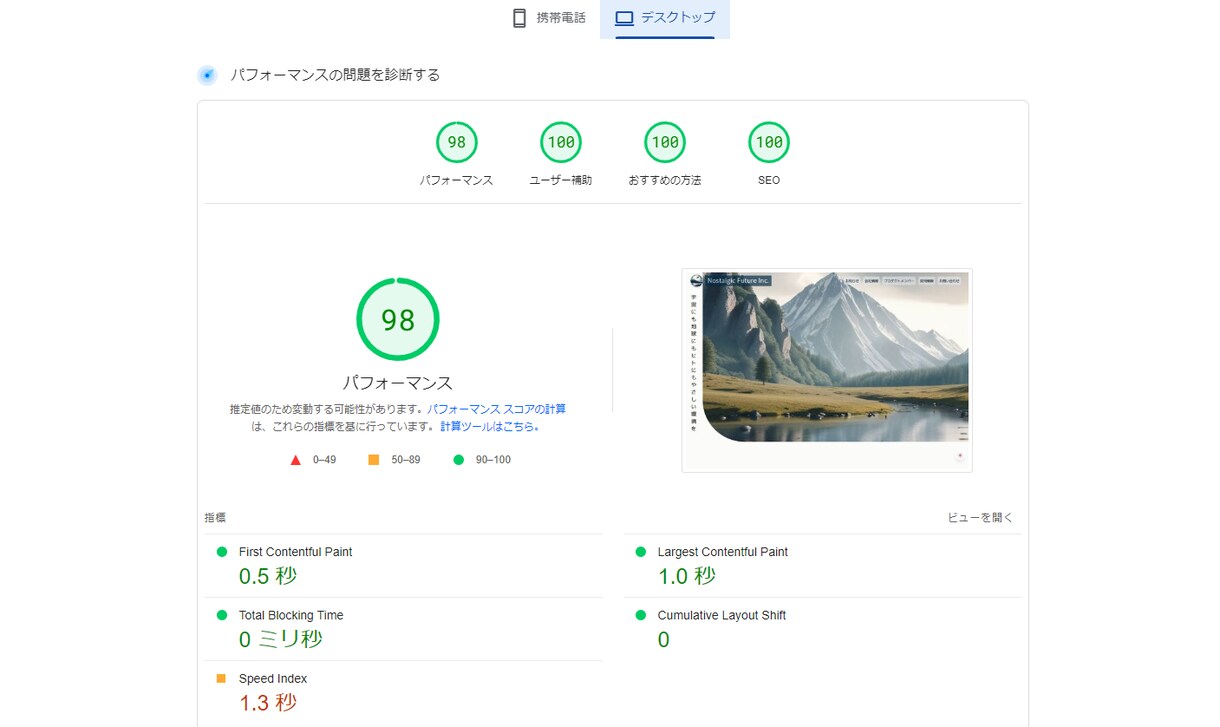Click the 0.5 秒 value

pyautogui.click(x=268, y=576)
